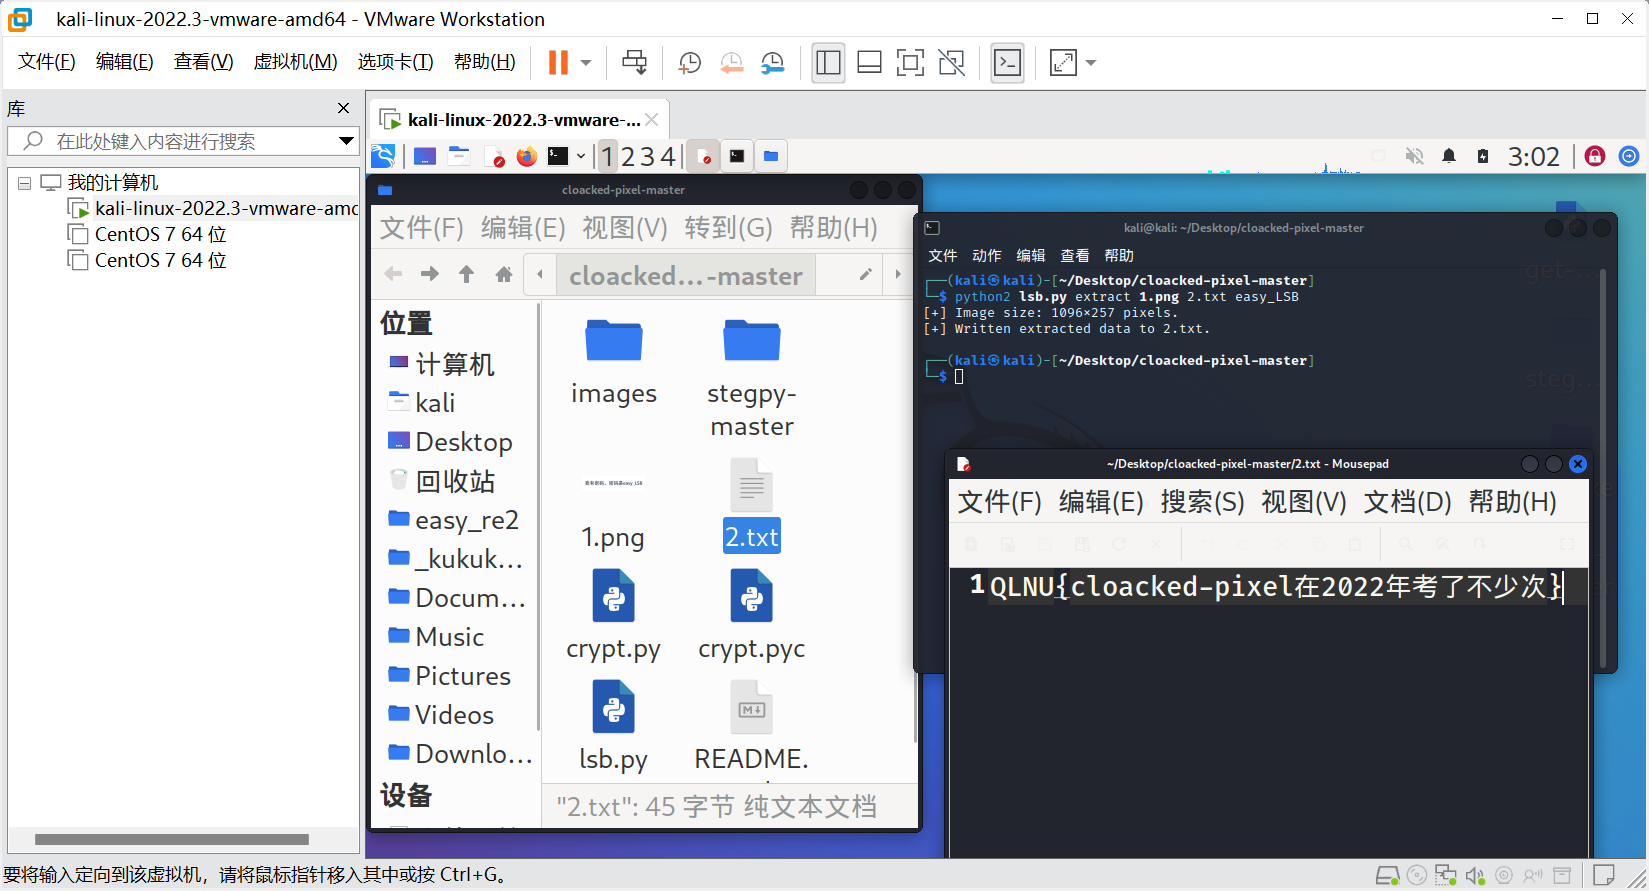Open the snapshot manager wrench icon
This screenshot has width=1649, height=891.
(773, 63)
